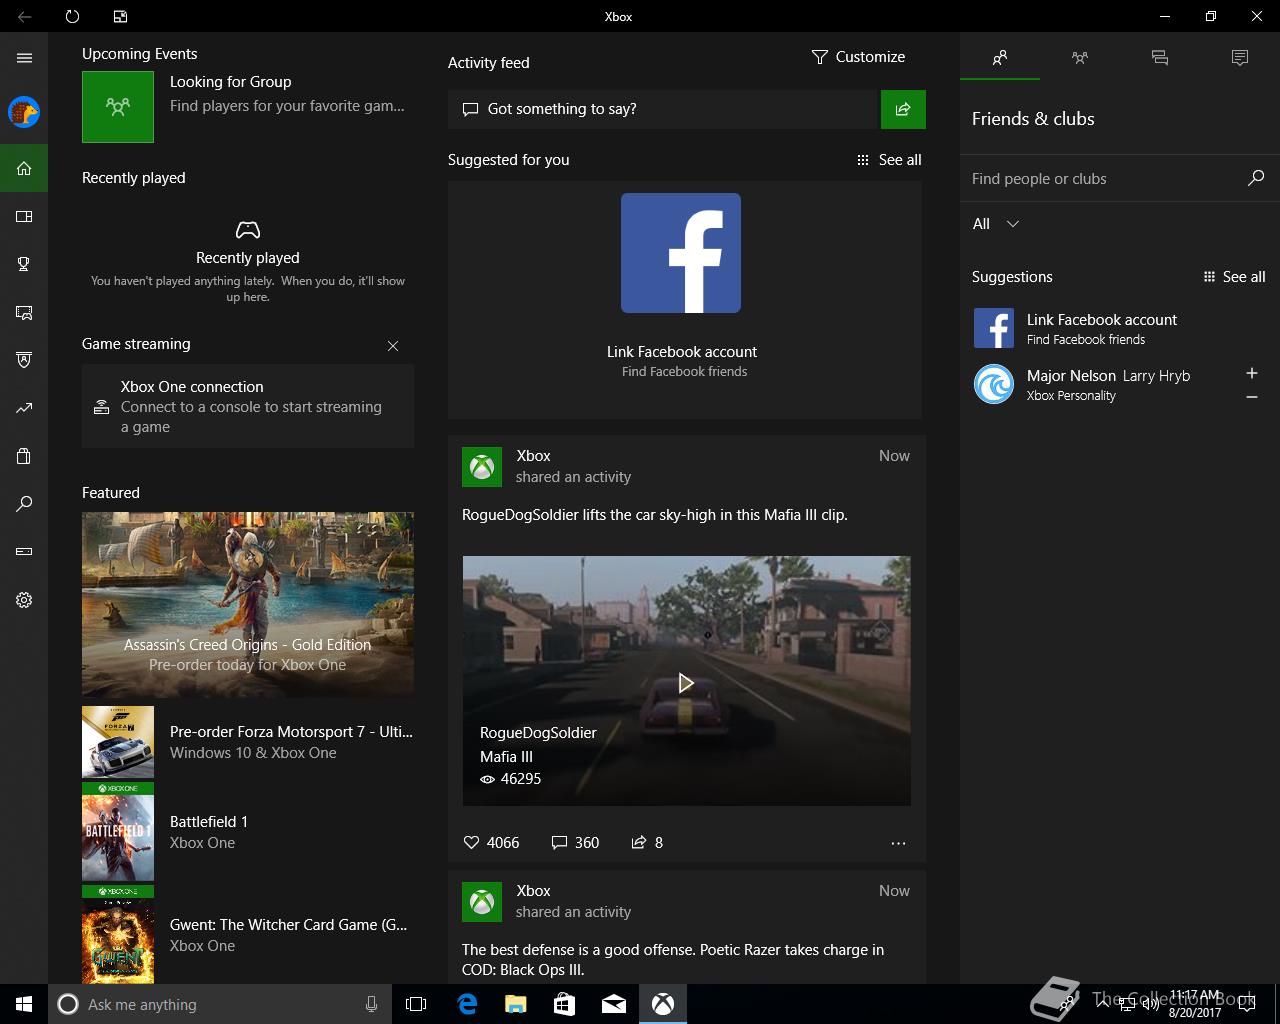Remove Major Nelson suggestion with minus icon
The image size is (1280, 1024).
coord(1252,397)
